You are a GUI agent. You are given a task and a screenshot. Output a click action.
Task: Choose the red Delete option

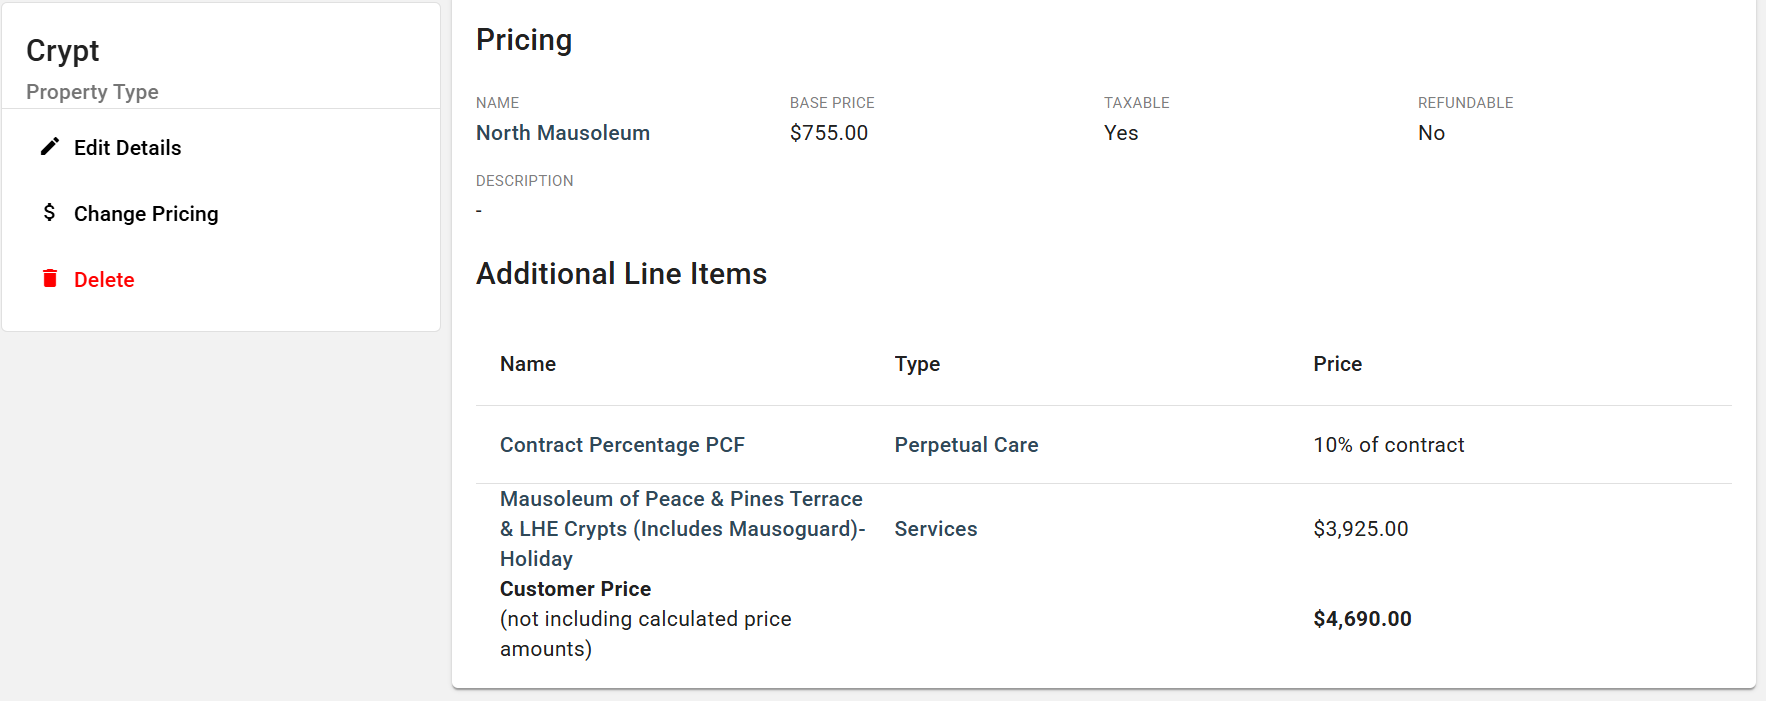104,280
